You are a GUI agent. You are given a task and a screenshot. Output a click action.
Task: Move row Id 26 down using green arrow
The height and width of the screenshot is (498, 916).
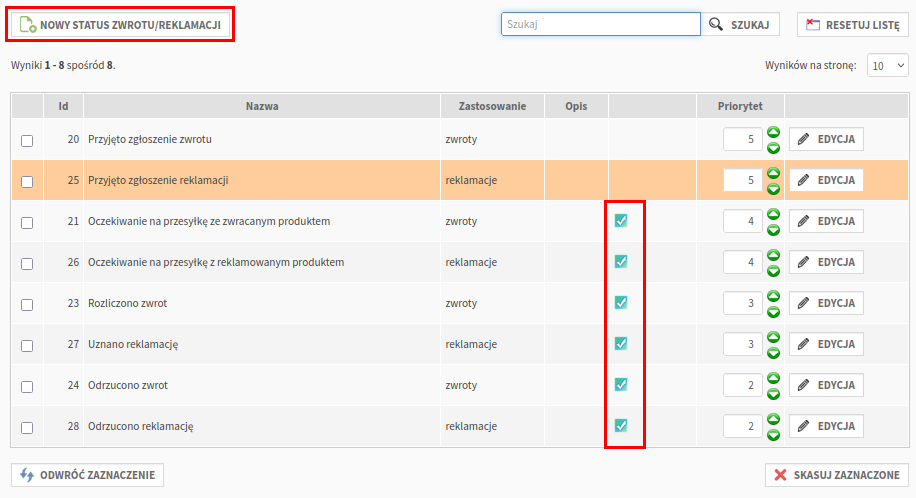773,271
